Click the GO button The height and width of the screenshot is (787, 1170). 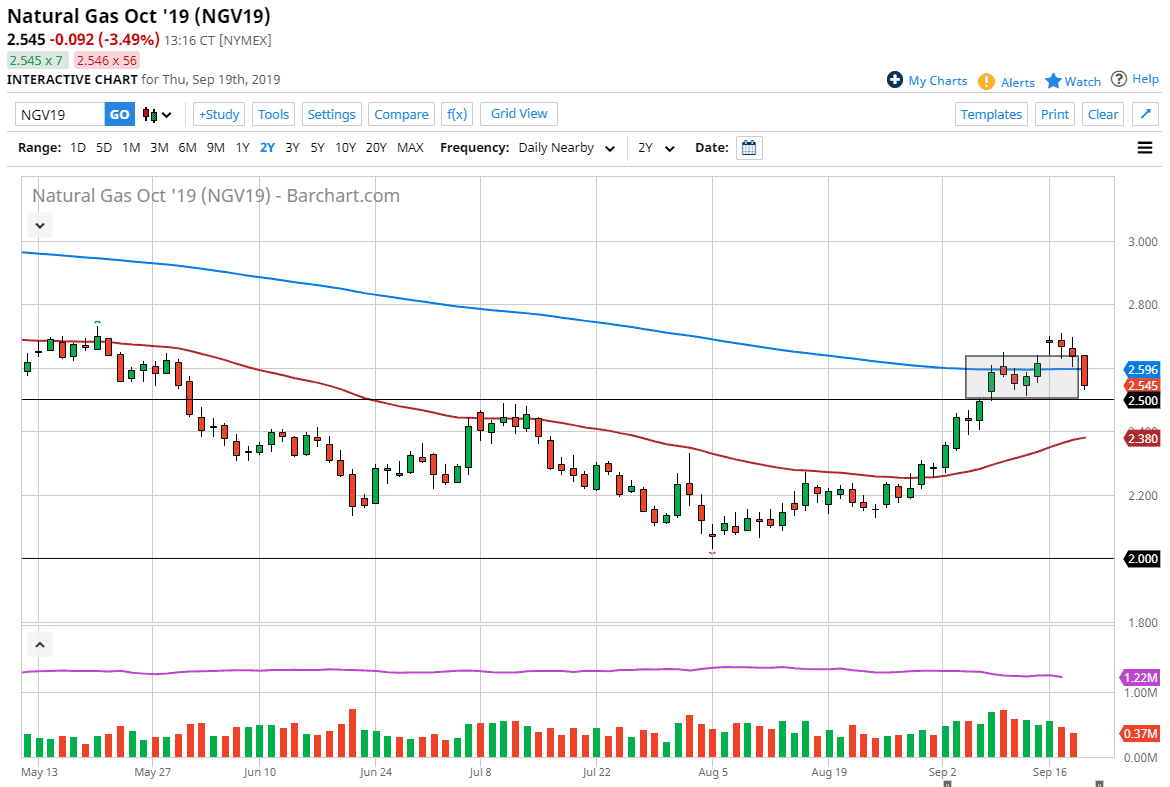(119, 114)
